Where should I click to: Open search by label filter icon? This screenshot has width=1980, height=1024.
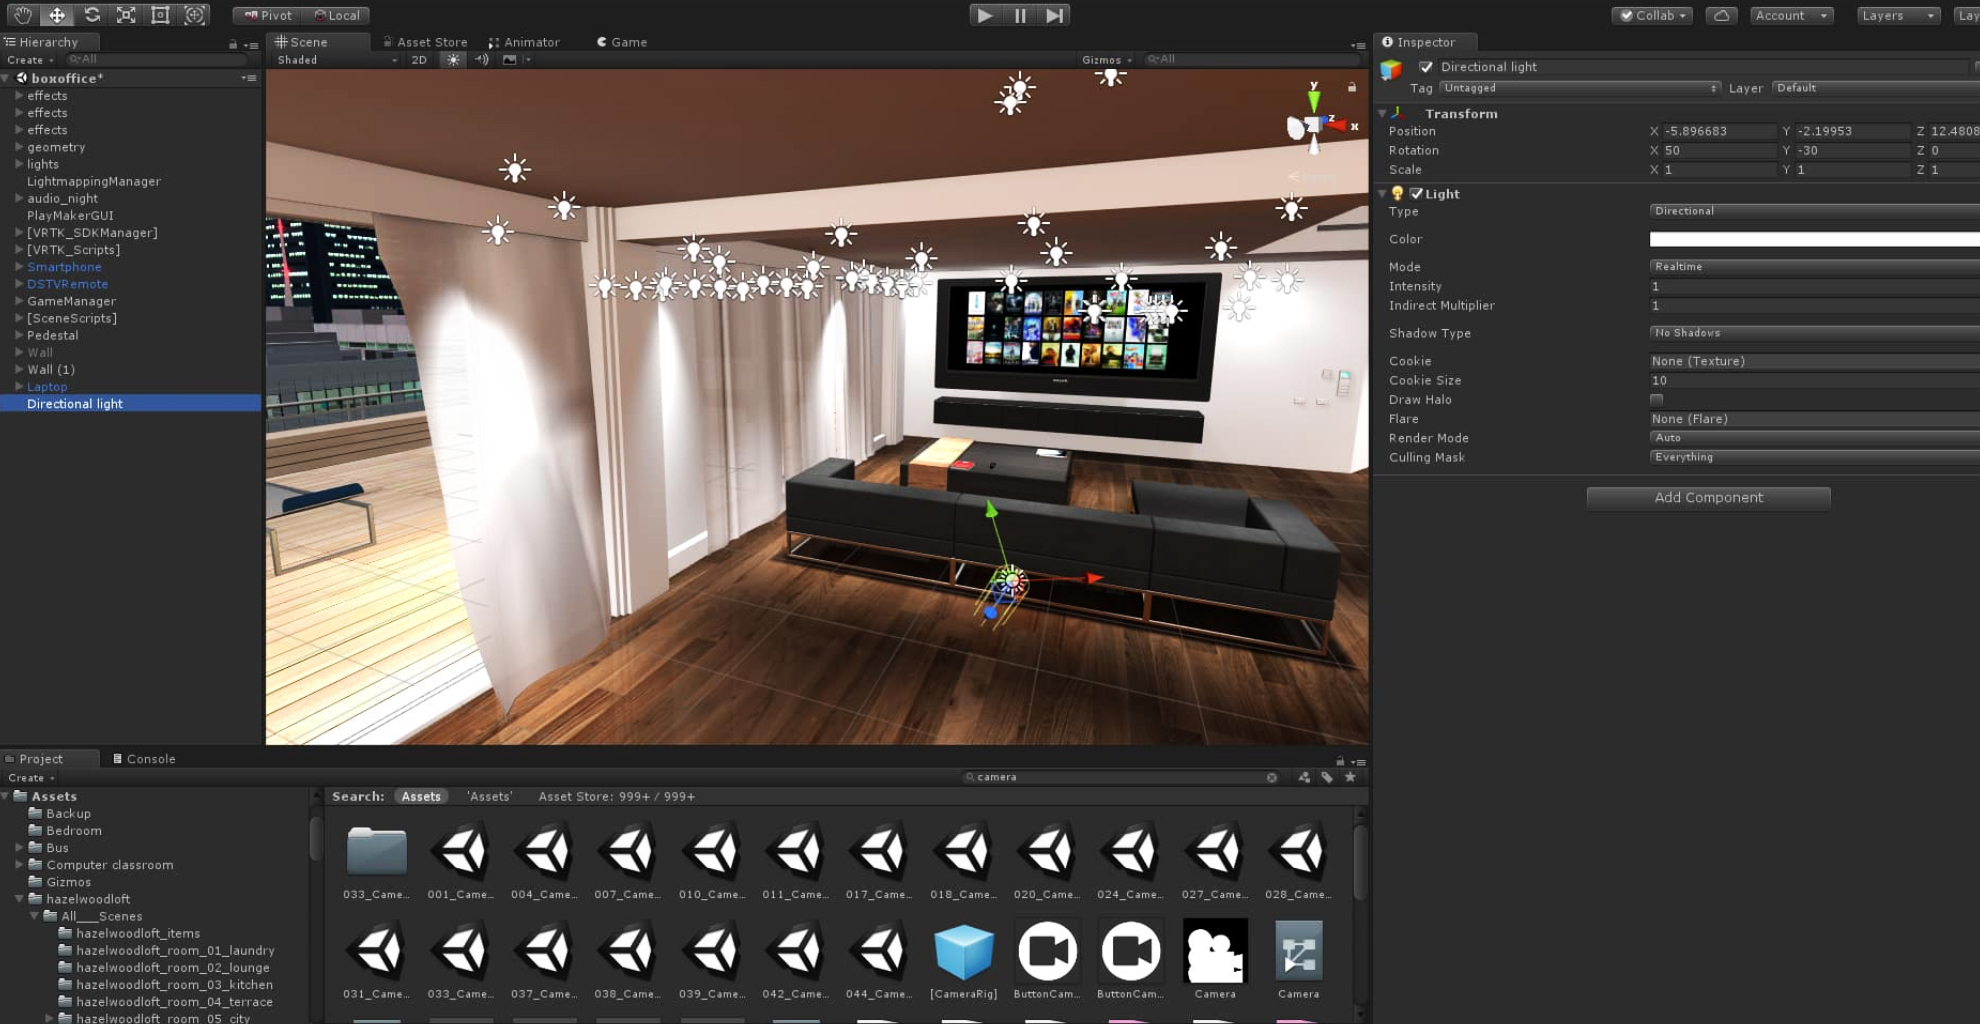[1327, 777]
